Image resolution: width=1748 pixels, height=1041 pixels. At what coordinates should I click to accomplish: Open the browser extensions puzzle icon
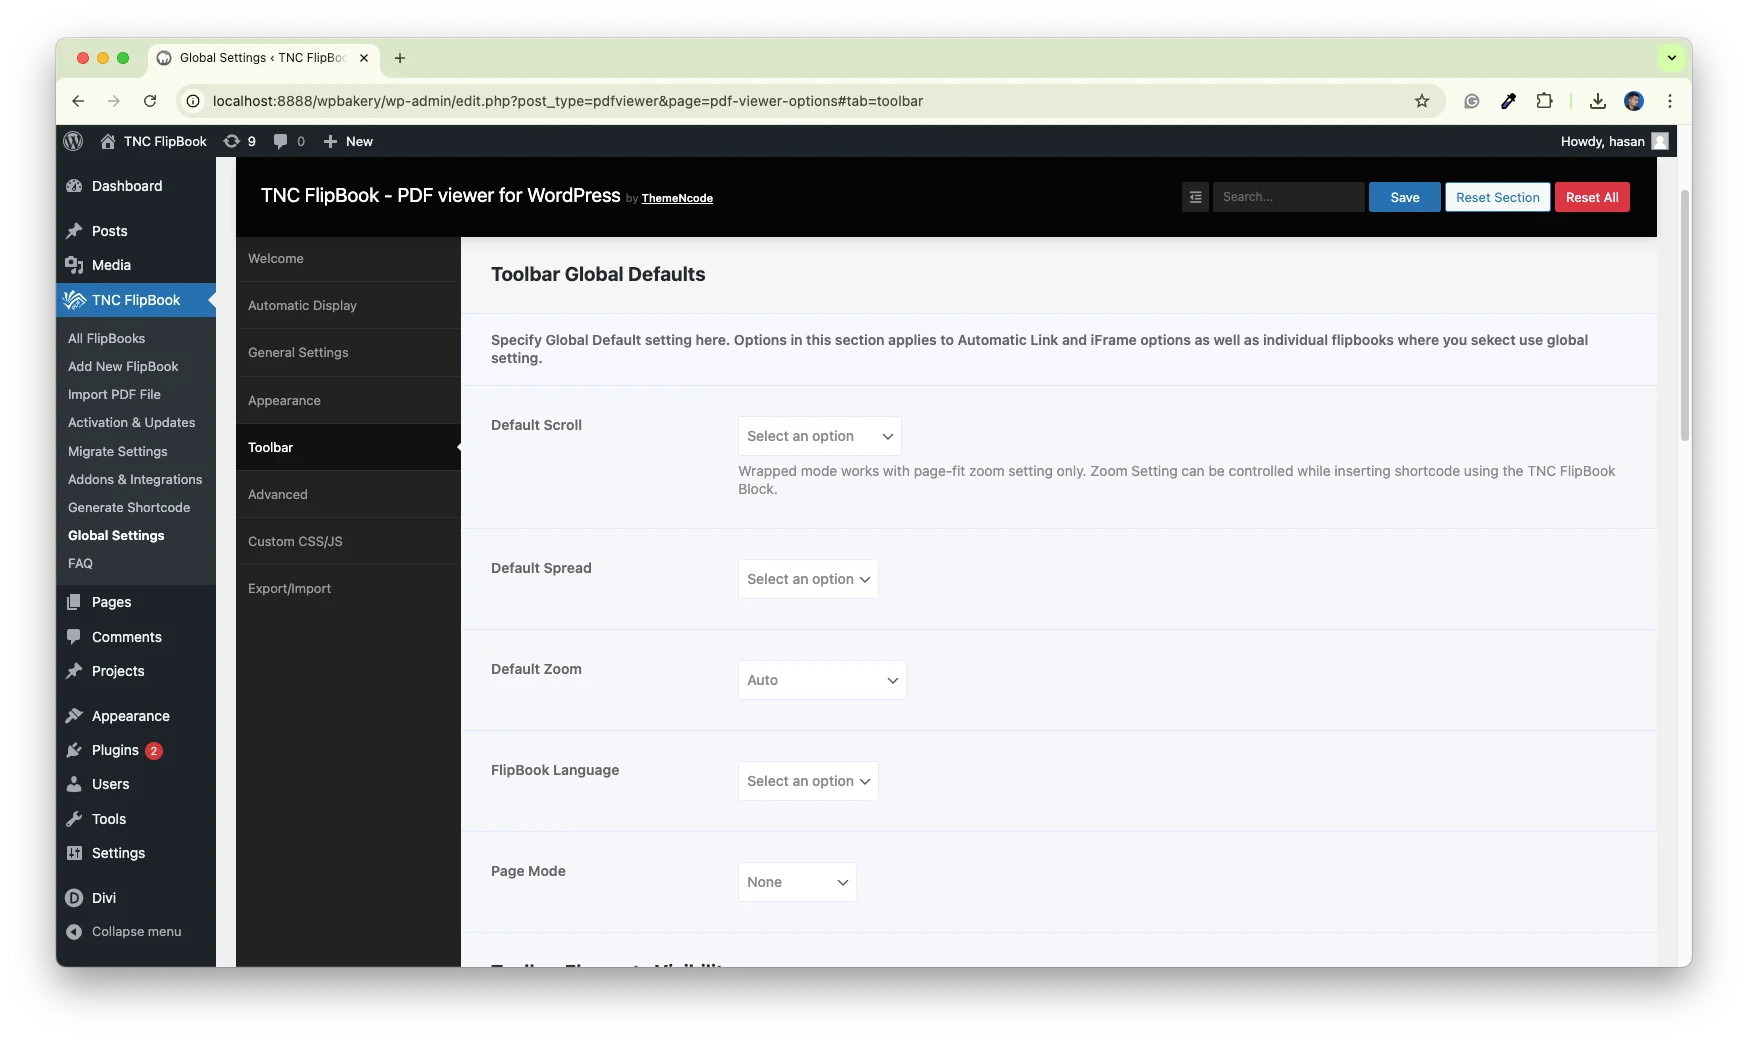click(x=1544, y=101)
